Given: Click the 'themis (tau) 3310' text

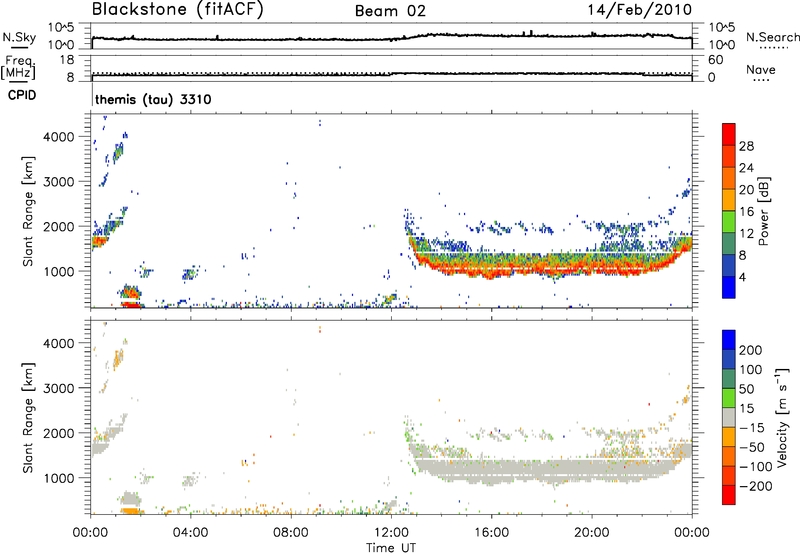Looking at the screenshot, I should 153,99.
